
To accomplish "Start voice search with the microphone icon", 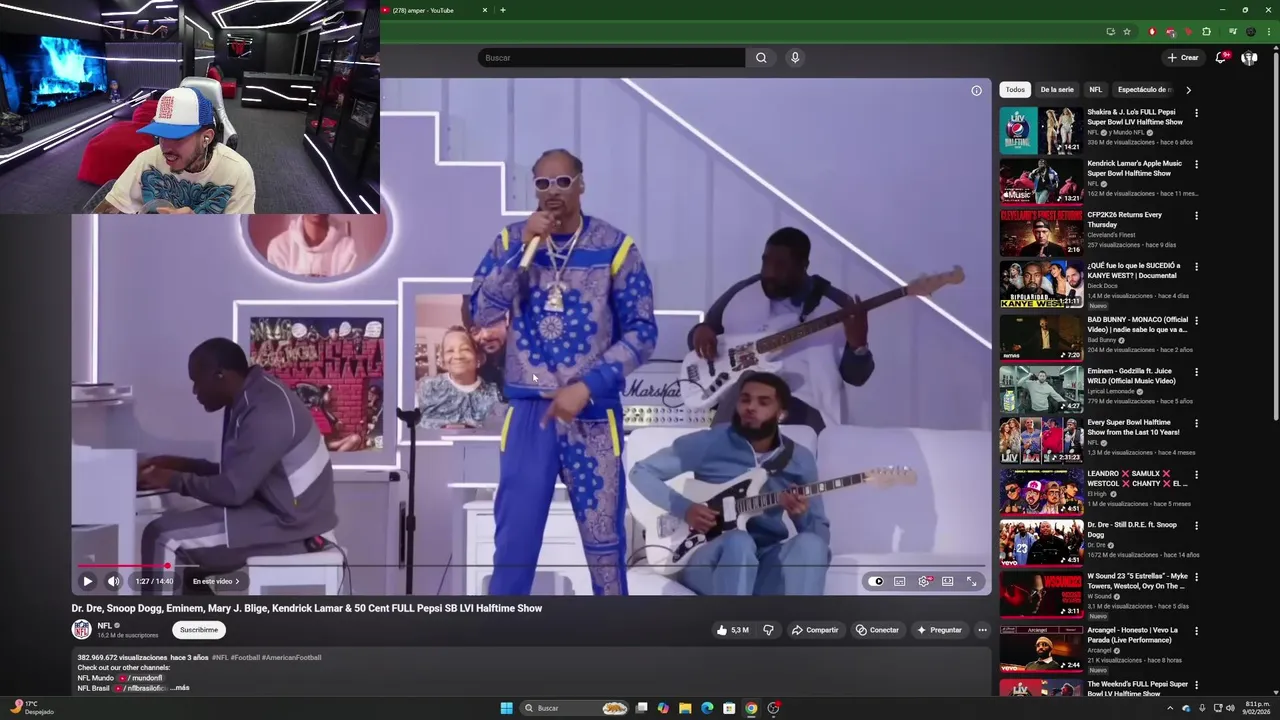I will [795, 58].
